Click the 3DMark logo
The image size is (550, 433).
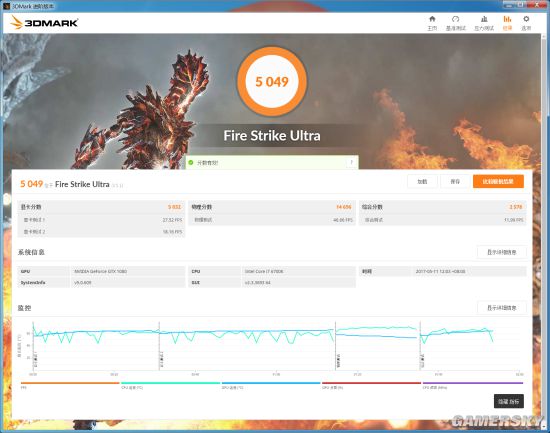point(44,23)
